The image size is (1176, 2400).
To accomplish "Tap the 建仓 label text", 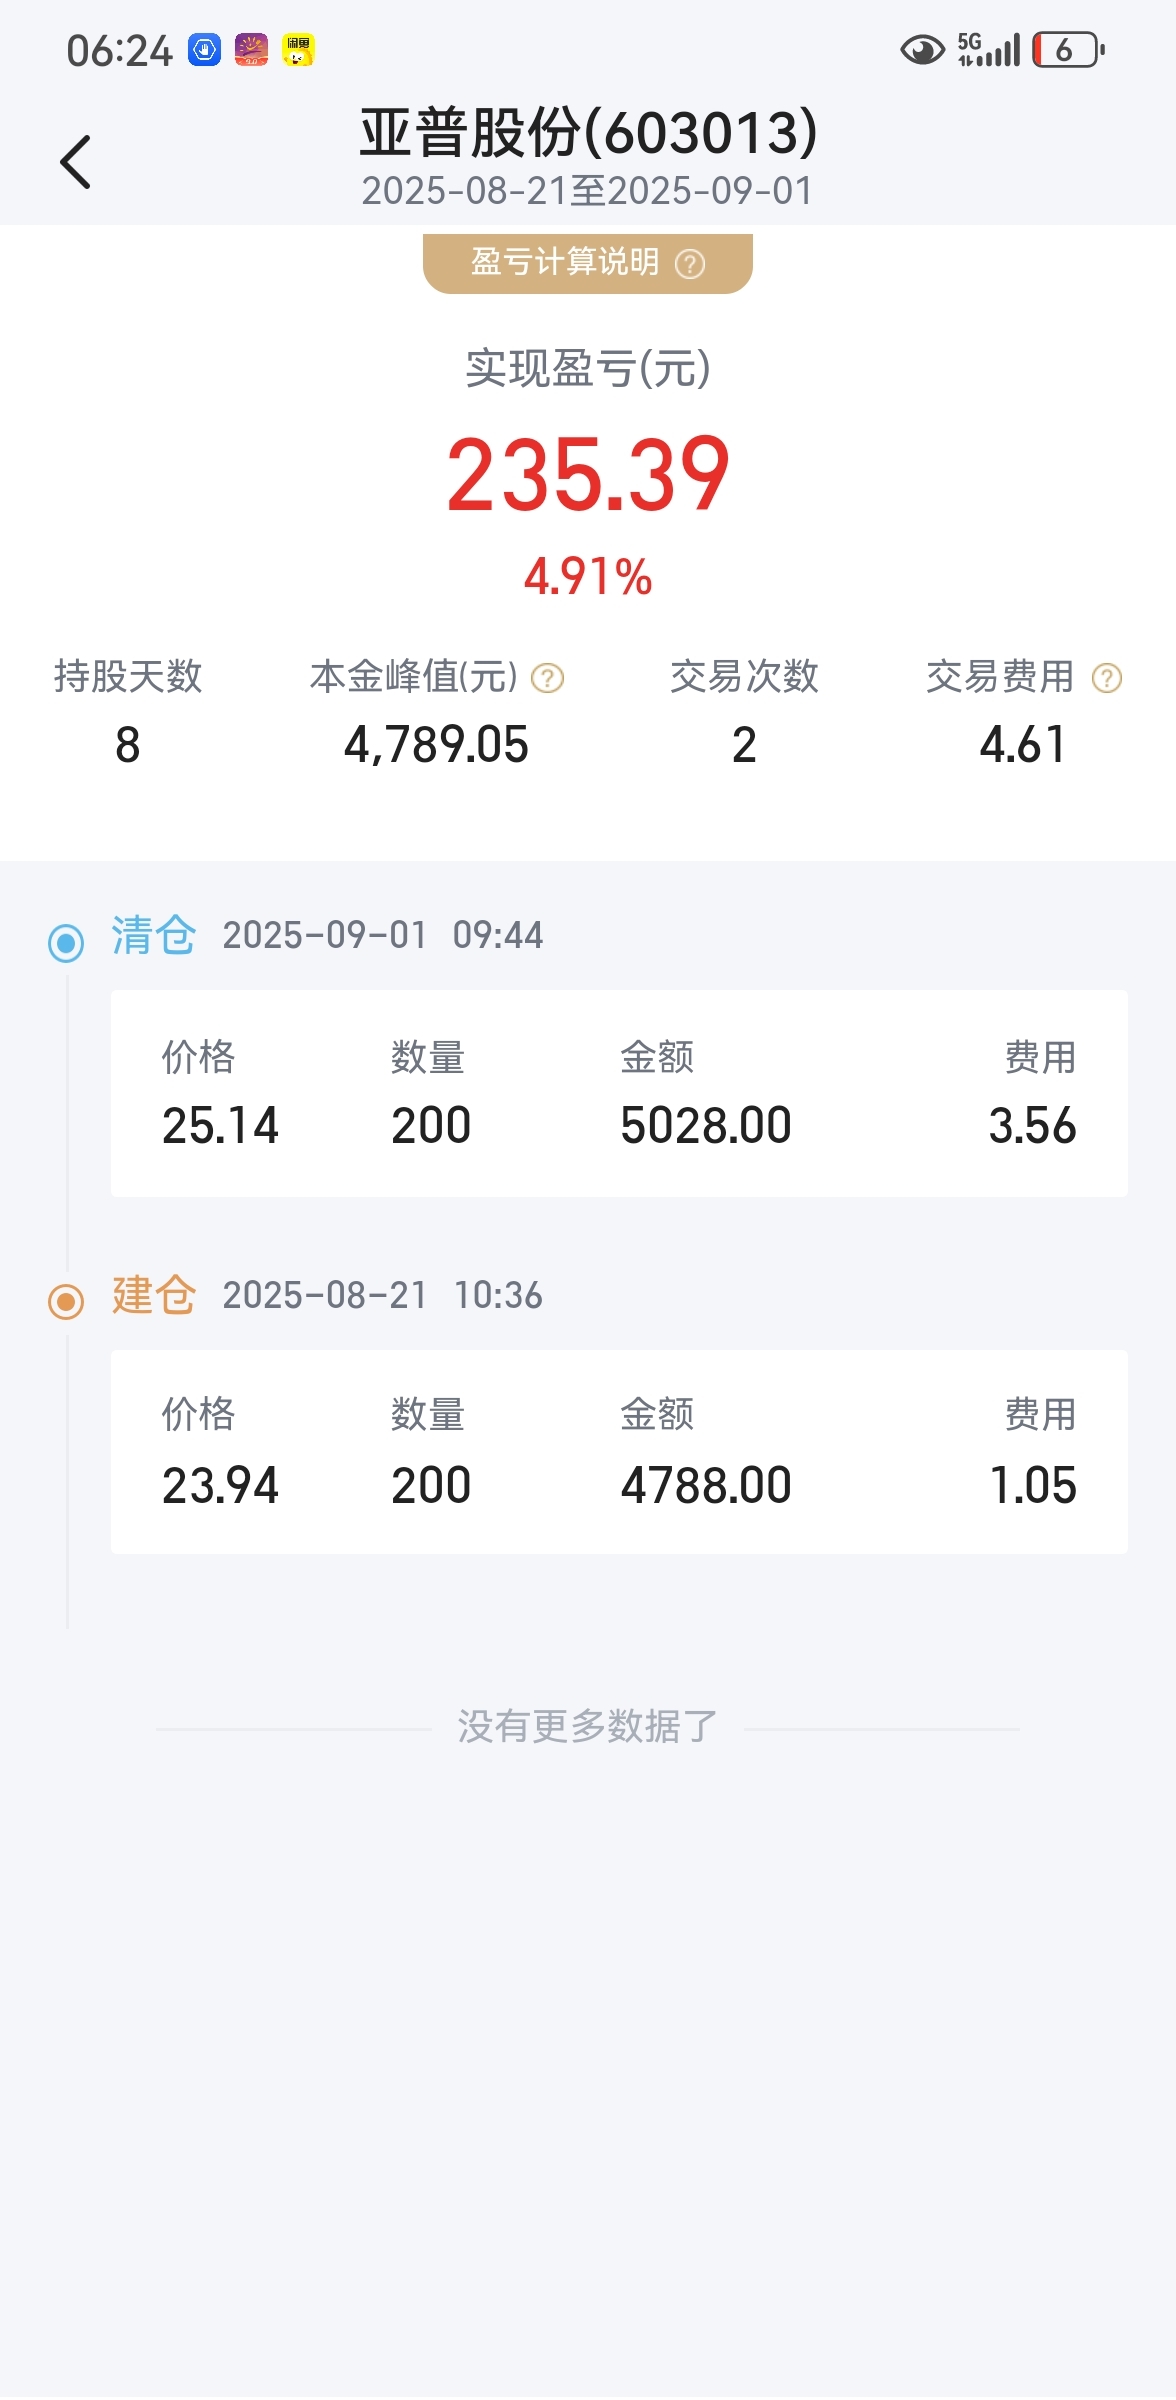I will 153,1295.
